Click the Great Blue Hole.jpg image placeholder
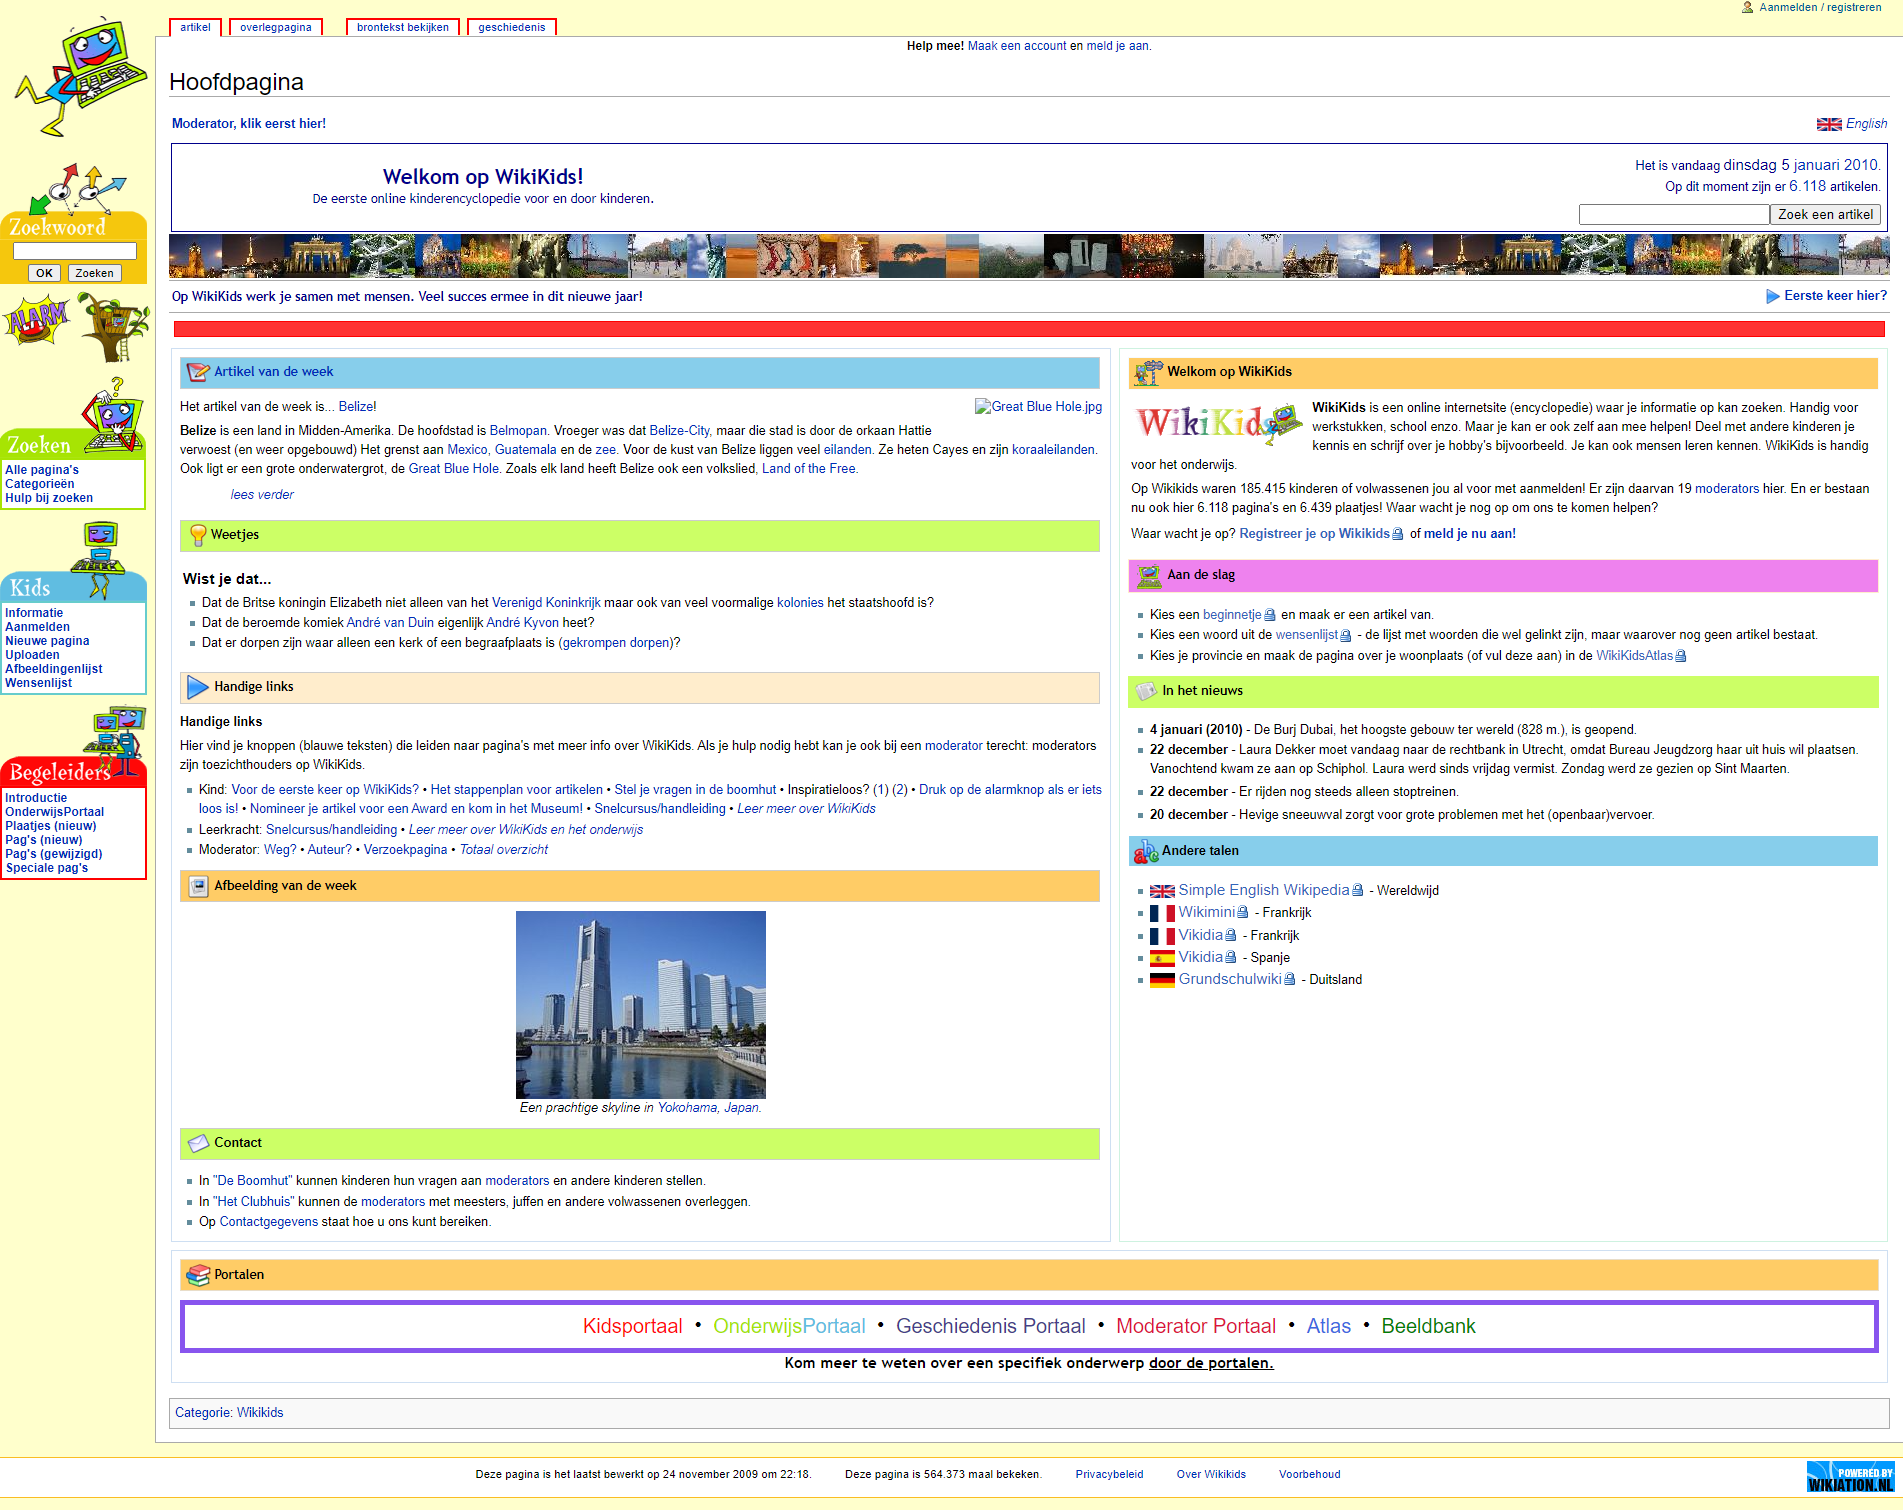1903x1510 pixels. coord(1038,407)
